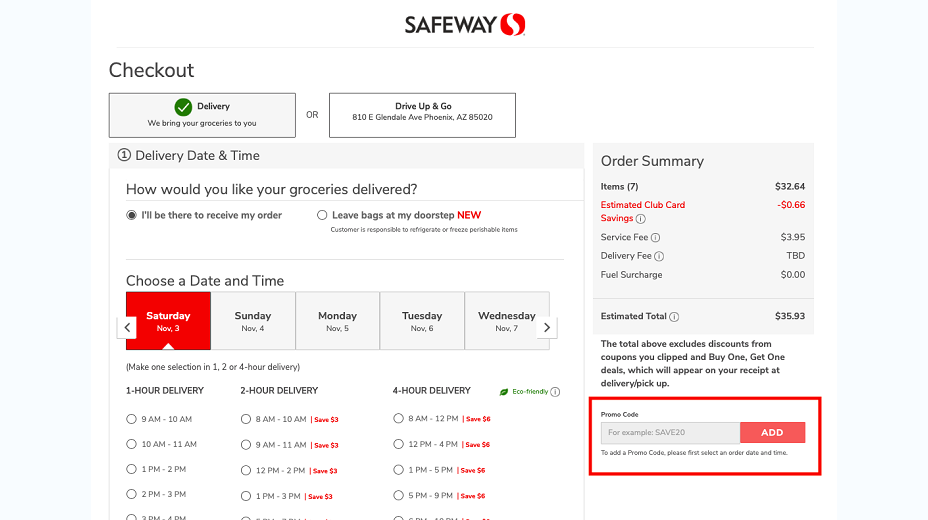Select the Sunday Nov 4 date tab
This screenshot has height=520, width=928.
click(x=253, y=321)
